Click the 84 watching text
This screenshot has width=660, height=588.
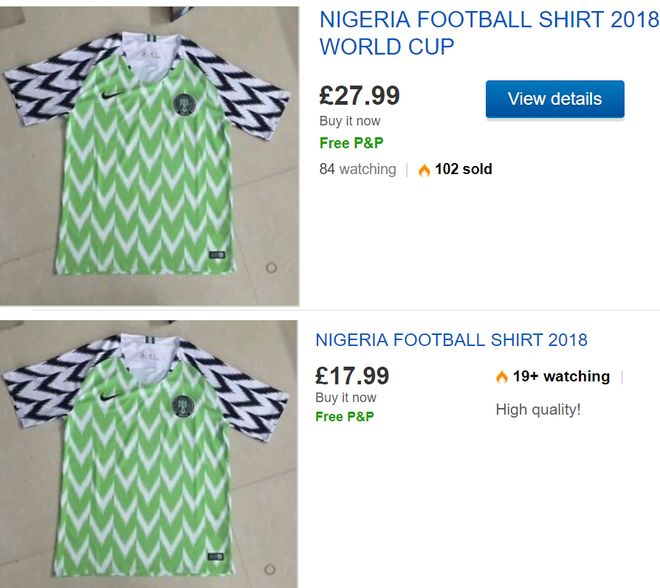pos(358,169)
